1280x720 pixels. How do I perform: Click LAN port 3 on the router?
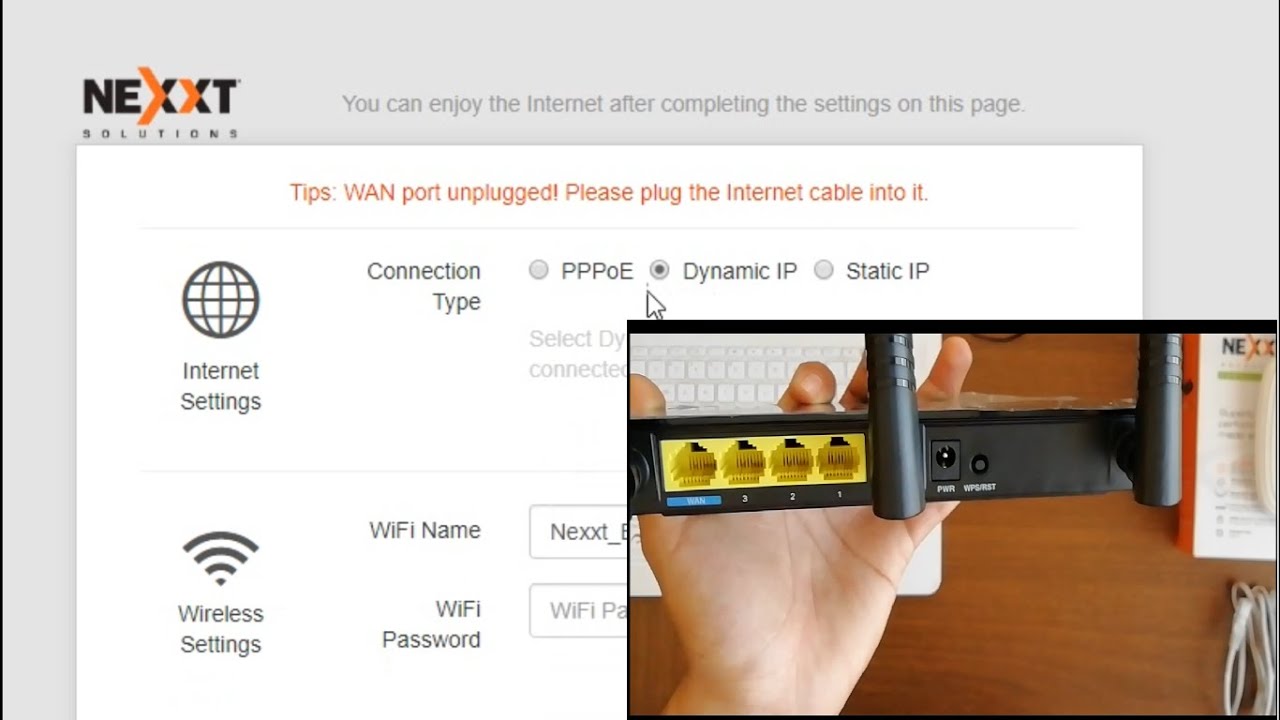coord(743,462)
